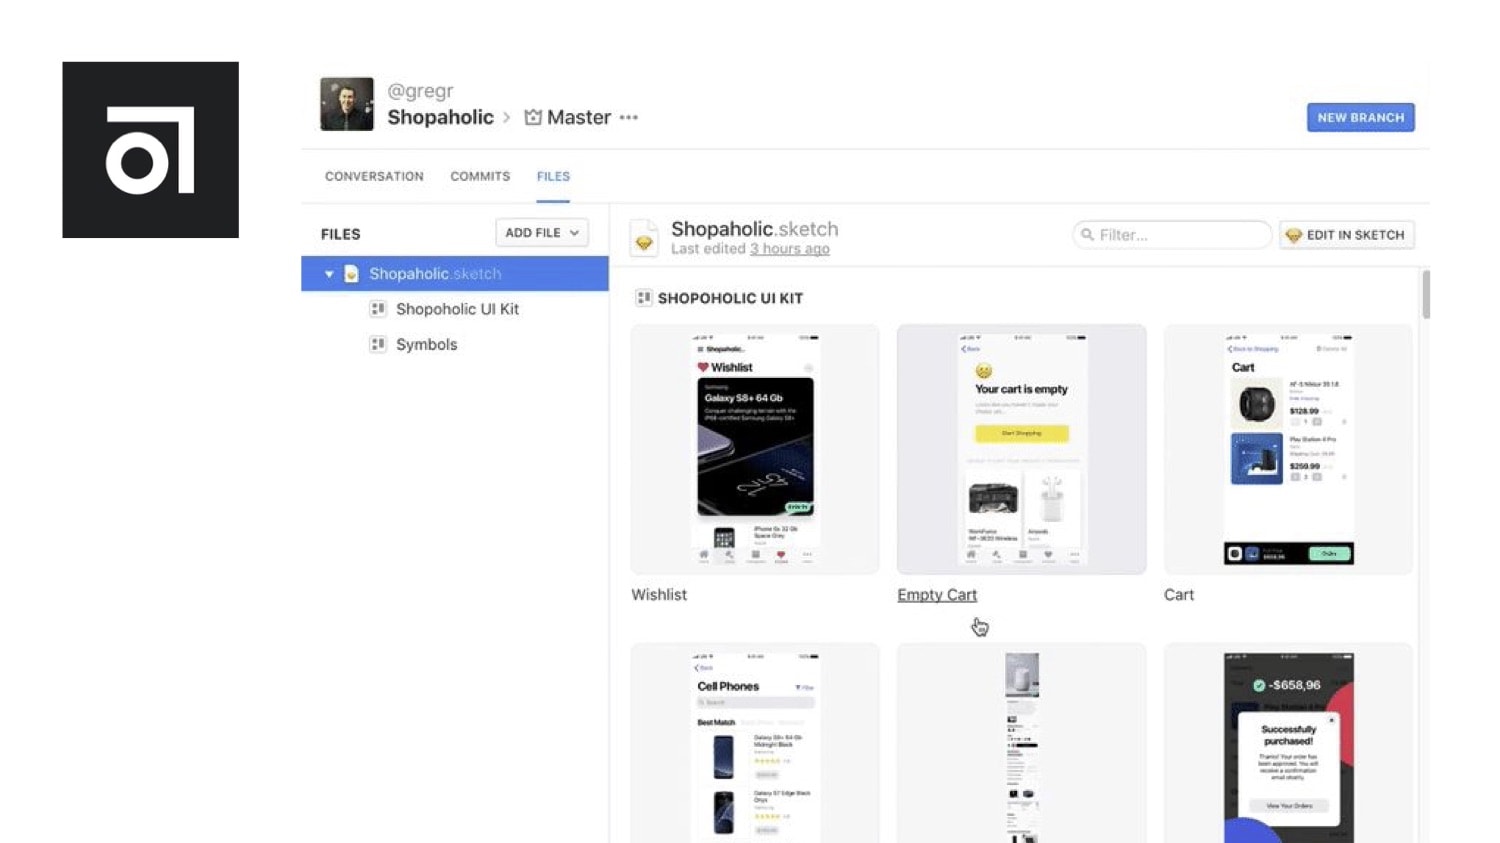The image size is (1500, 843).
Task: Click the Sketch file icon beside file title
Action: click(644, 238)
